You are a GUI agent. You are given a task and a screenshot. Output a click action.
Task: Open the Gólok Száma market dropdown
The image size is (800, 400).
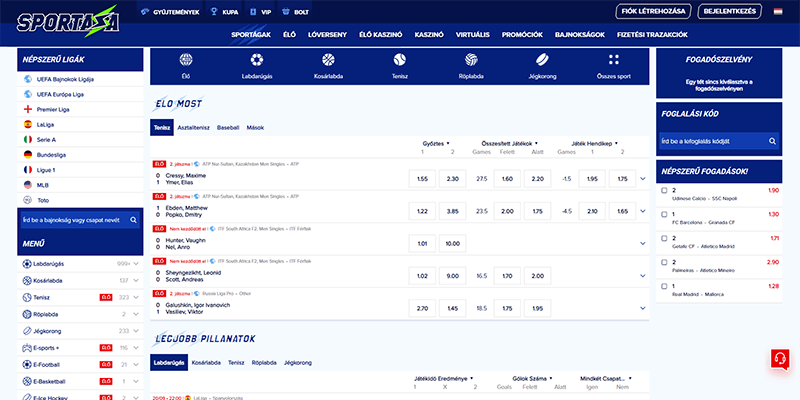(x=532, y=379)
